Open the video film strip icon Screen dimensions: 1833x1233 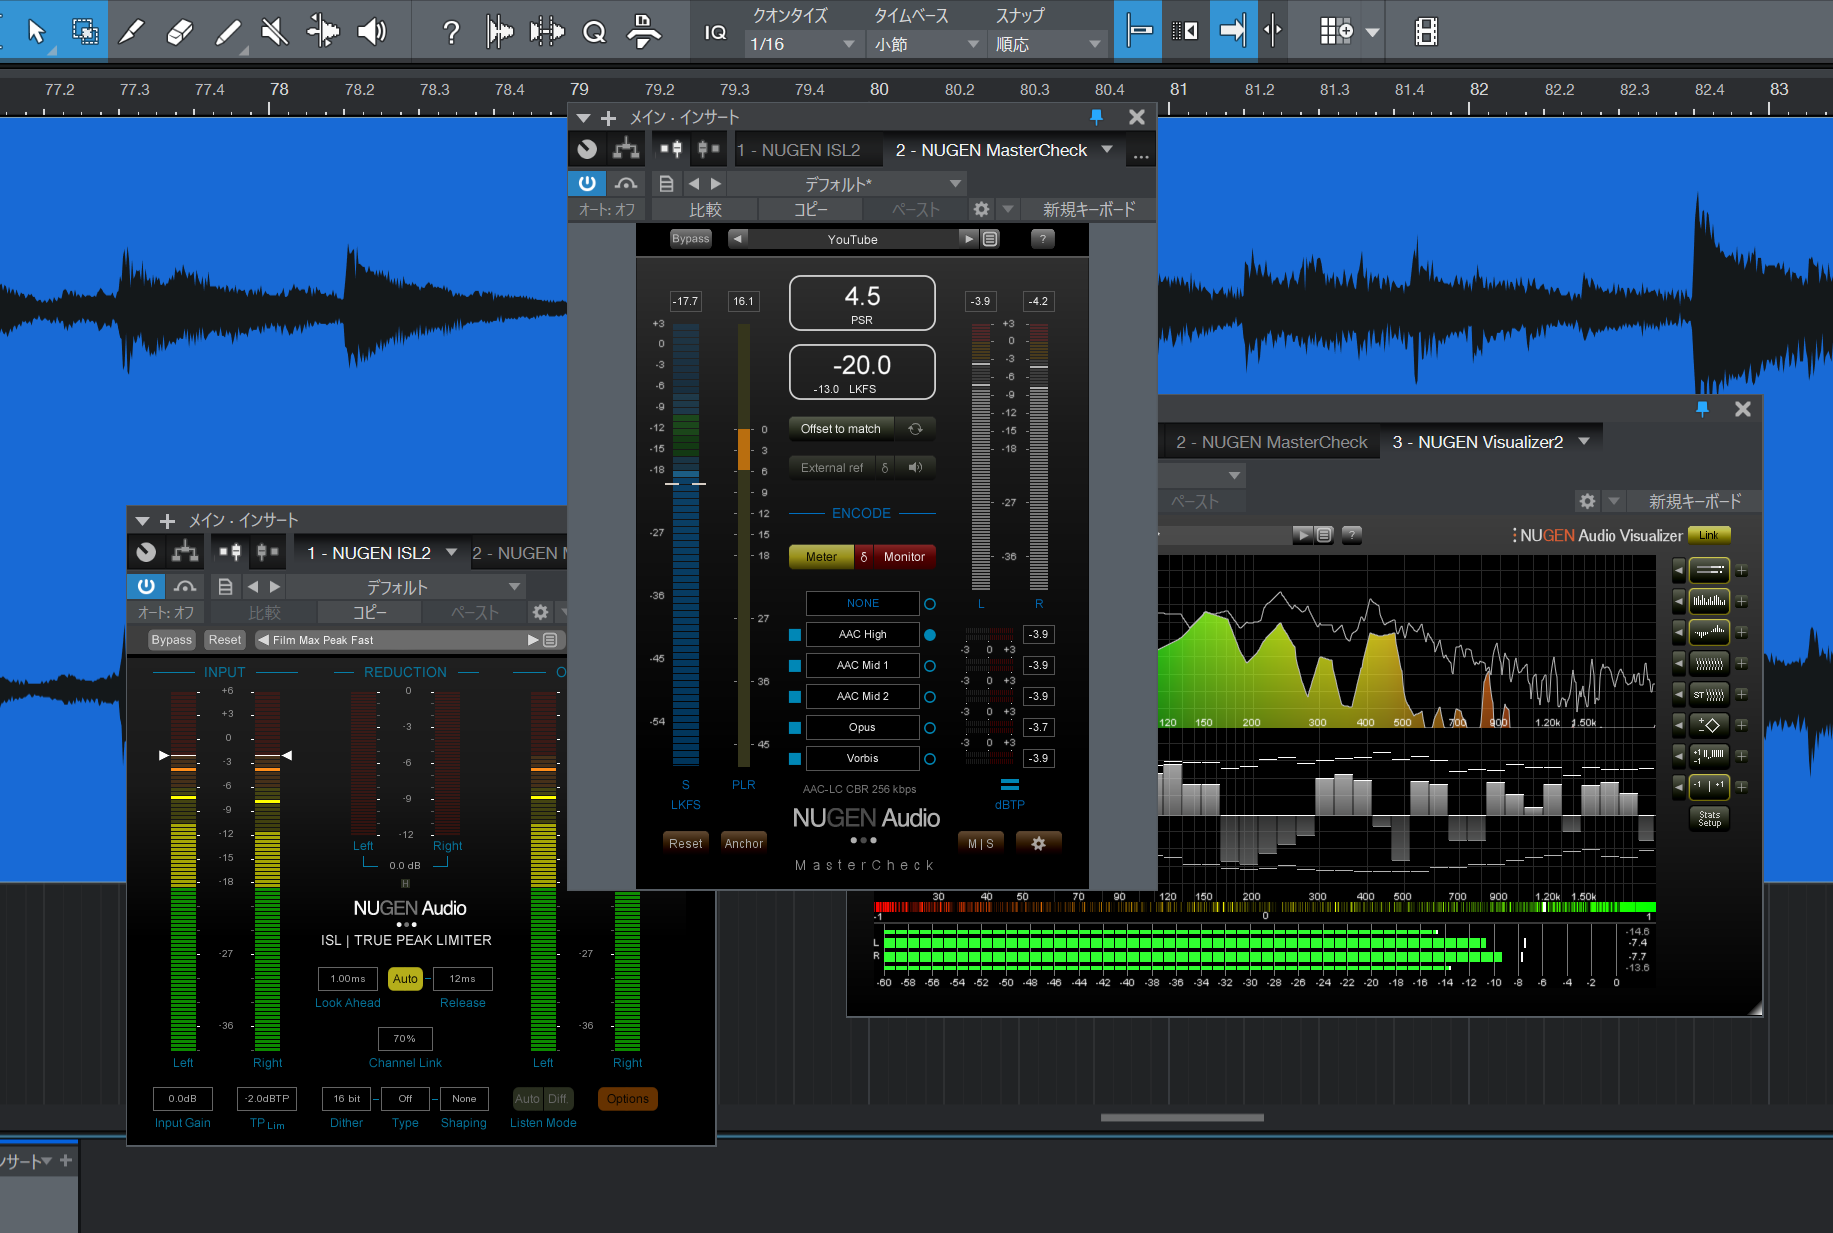(x=1426, y=32)
